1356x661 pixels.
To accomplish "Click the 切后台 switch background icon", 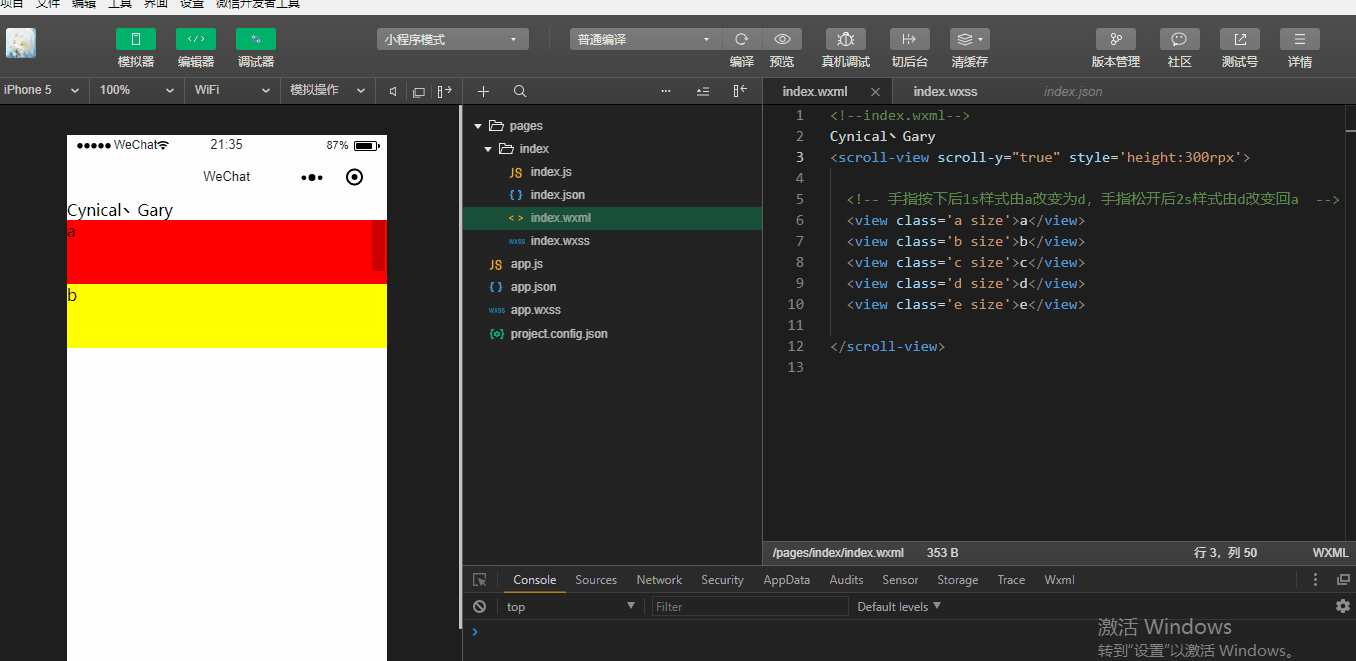I will 909,40.
